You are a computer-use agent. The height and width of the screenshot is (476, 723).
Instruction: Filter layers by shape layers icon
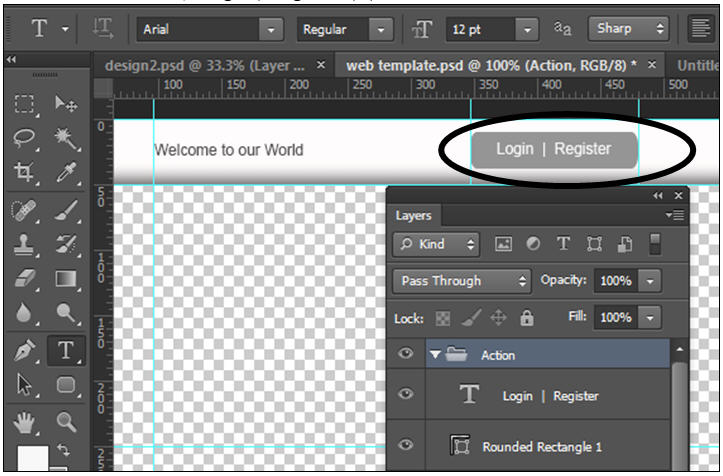point(594,244)
